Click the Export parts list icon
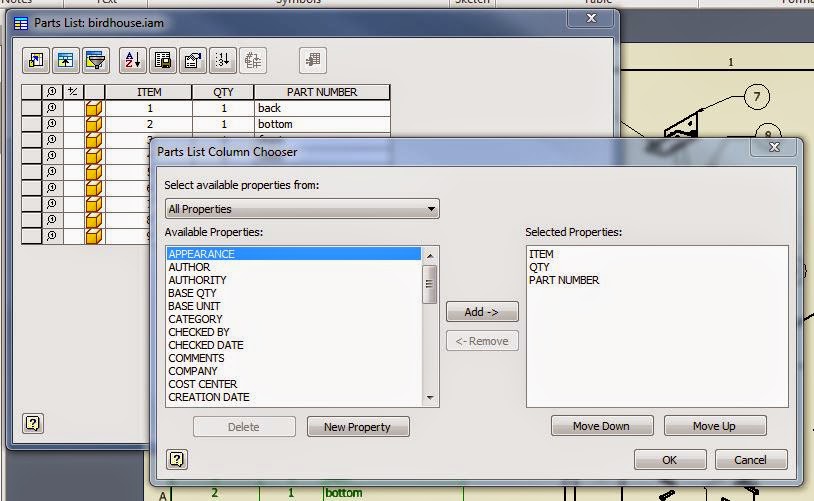The width and height of the screenshot is (814, 501). [163, 61]
